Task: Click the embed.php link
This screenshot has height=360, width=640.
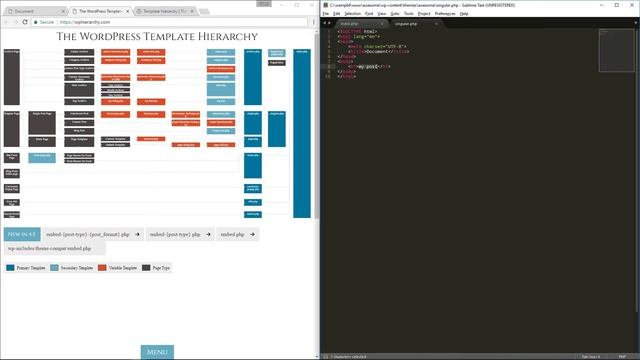Action: pyautogui.click(x=238, y=234)
